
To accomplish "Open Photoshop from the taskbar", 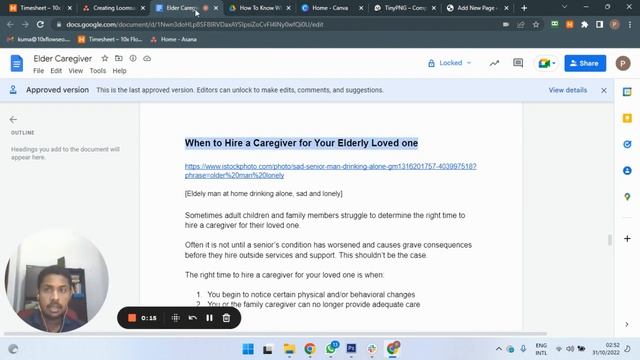I will [351, 349].
